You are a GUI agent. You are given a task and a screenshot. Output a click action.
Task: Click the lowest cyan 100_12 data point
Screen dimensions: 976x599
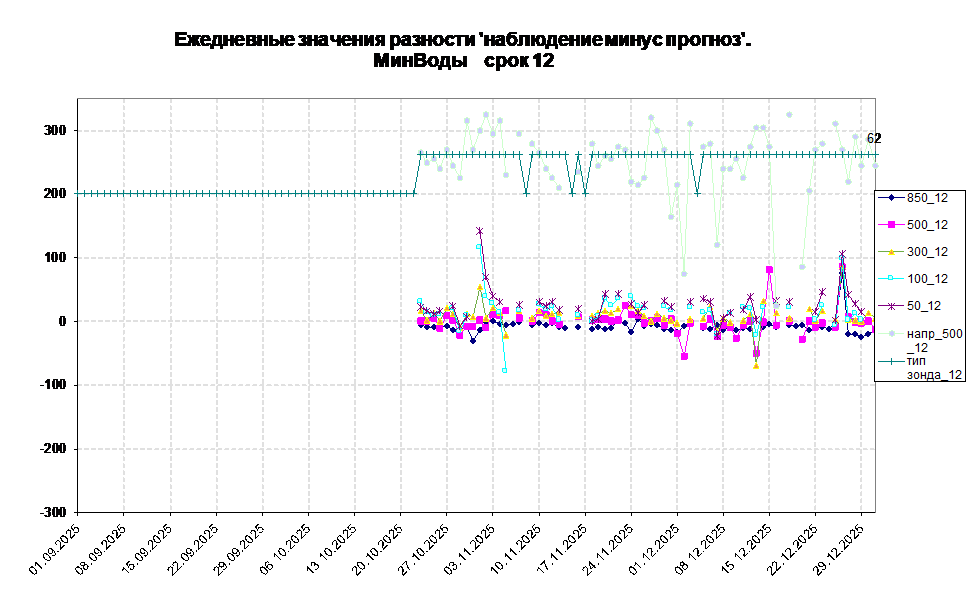[x=505, y=371]
